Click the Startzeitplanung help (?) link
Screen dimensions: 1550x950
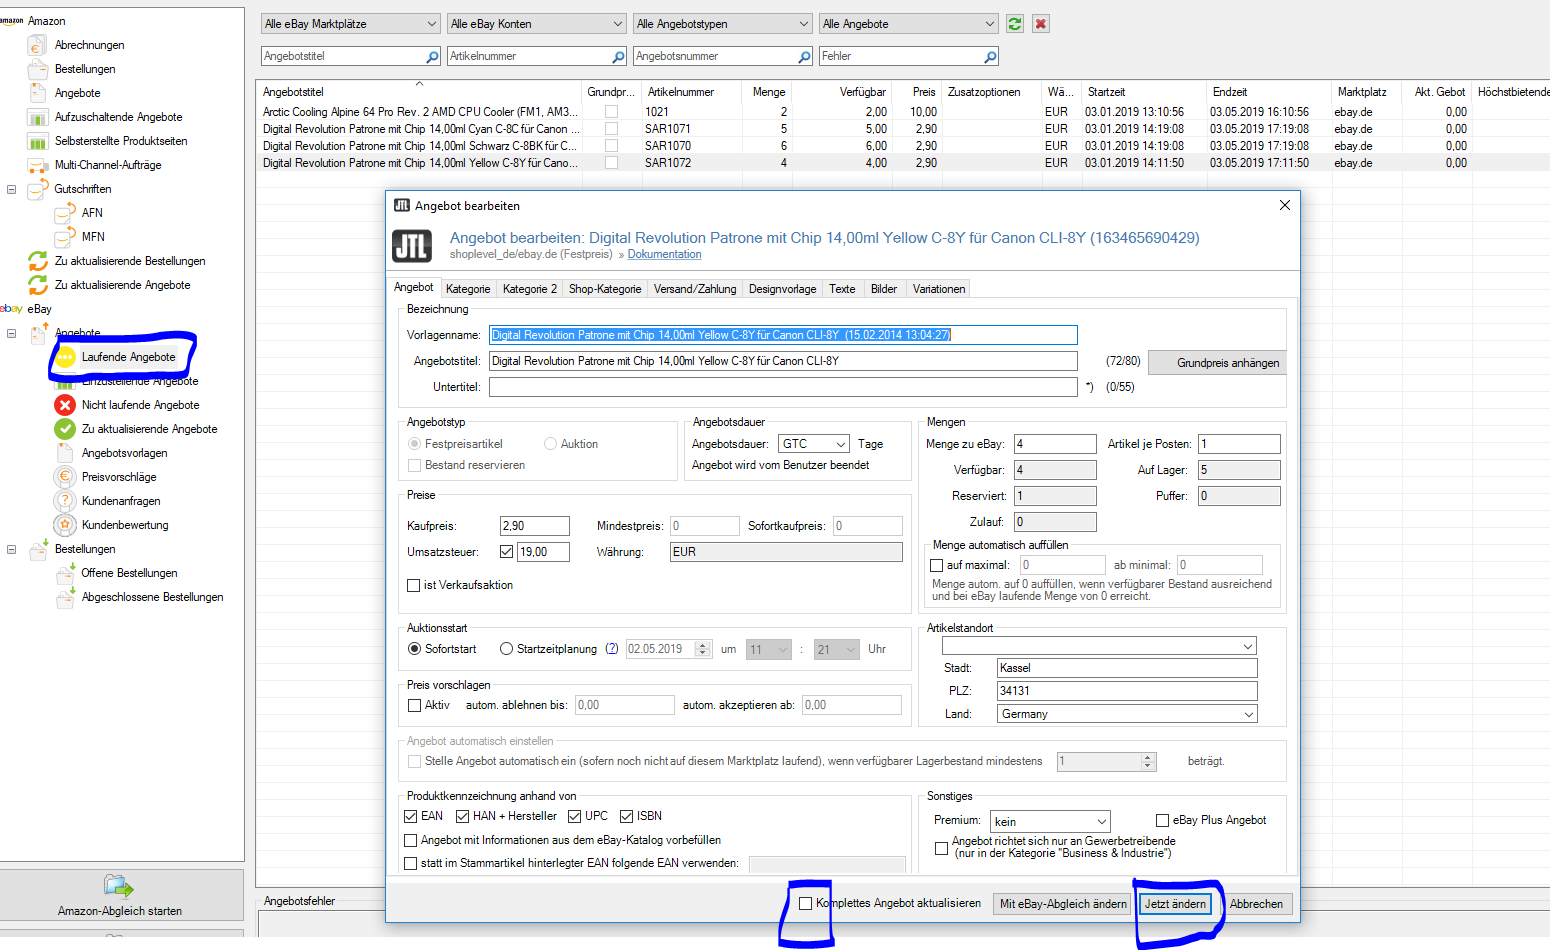(612, 649)
